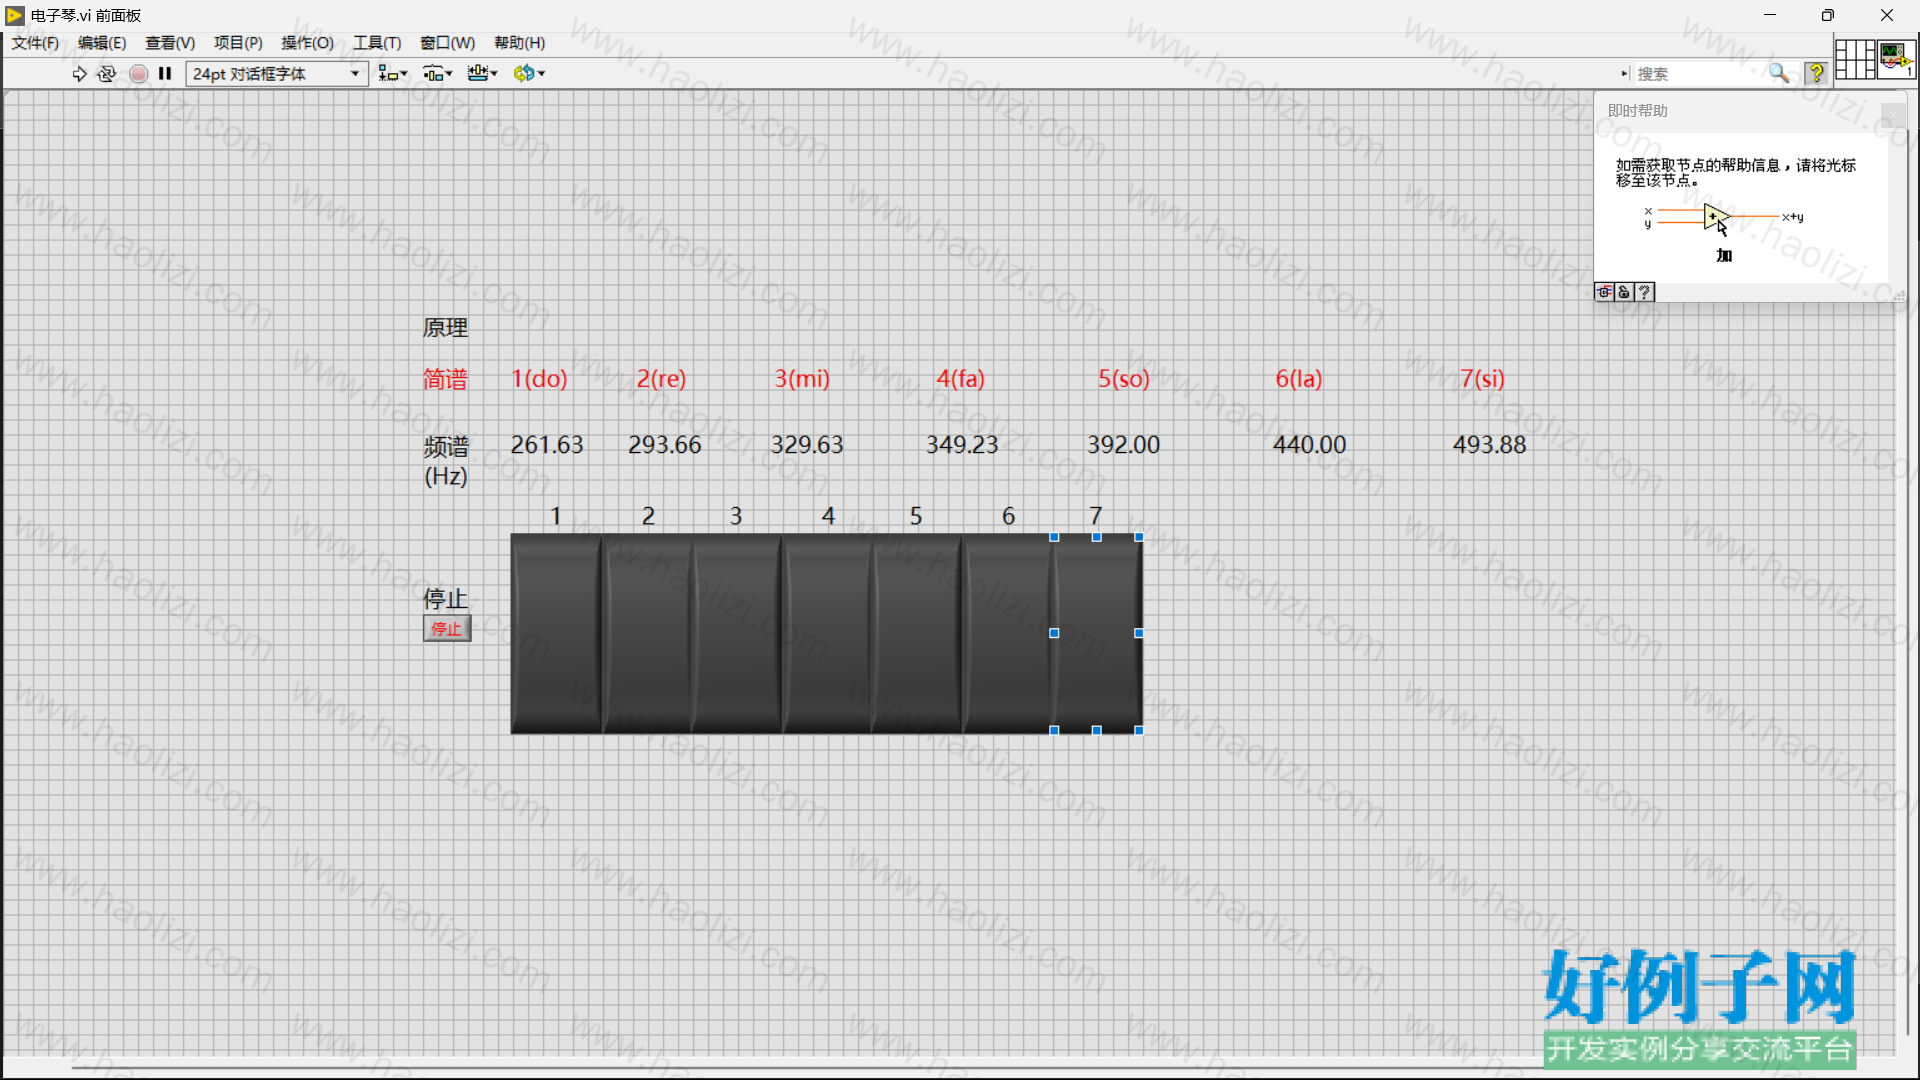The width and height of the screenshot is (1920, 1080).
Task: Click the 3(mi) note label
Action: click(802, 379)
